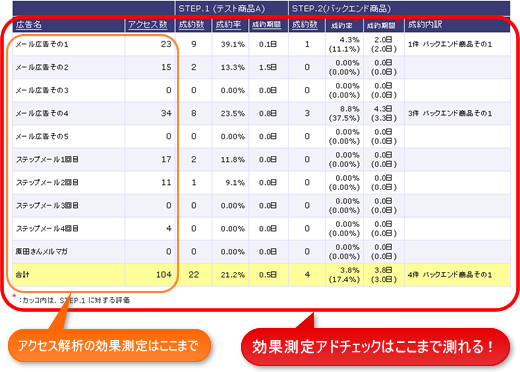Select the ステップメール1回目 row
Viewport: 520px width, 372px height.
coord(261,159)
